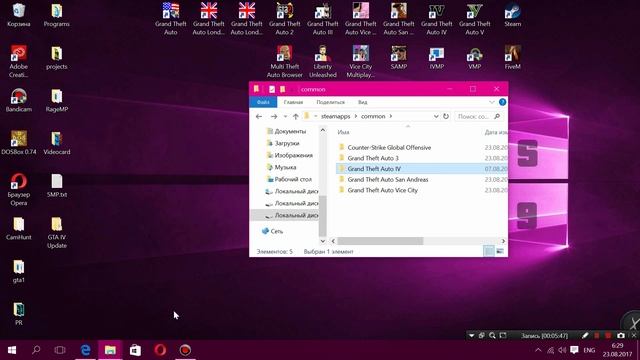The image size is (640, 360).
Task: Show hidden system tray icons
Action: click(538, 350)
